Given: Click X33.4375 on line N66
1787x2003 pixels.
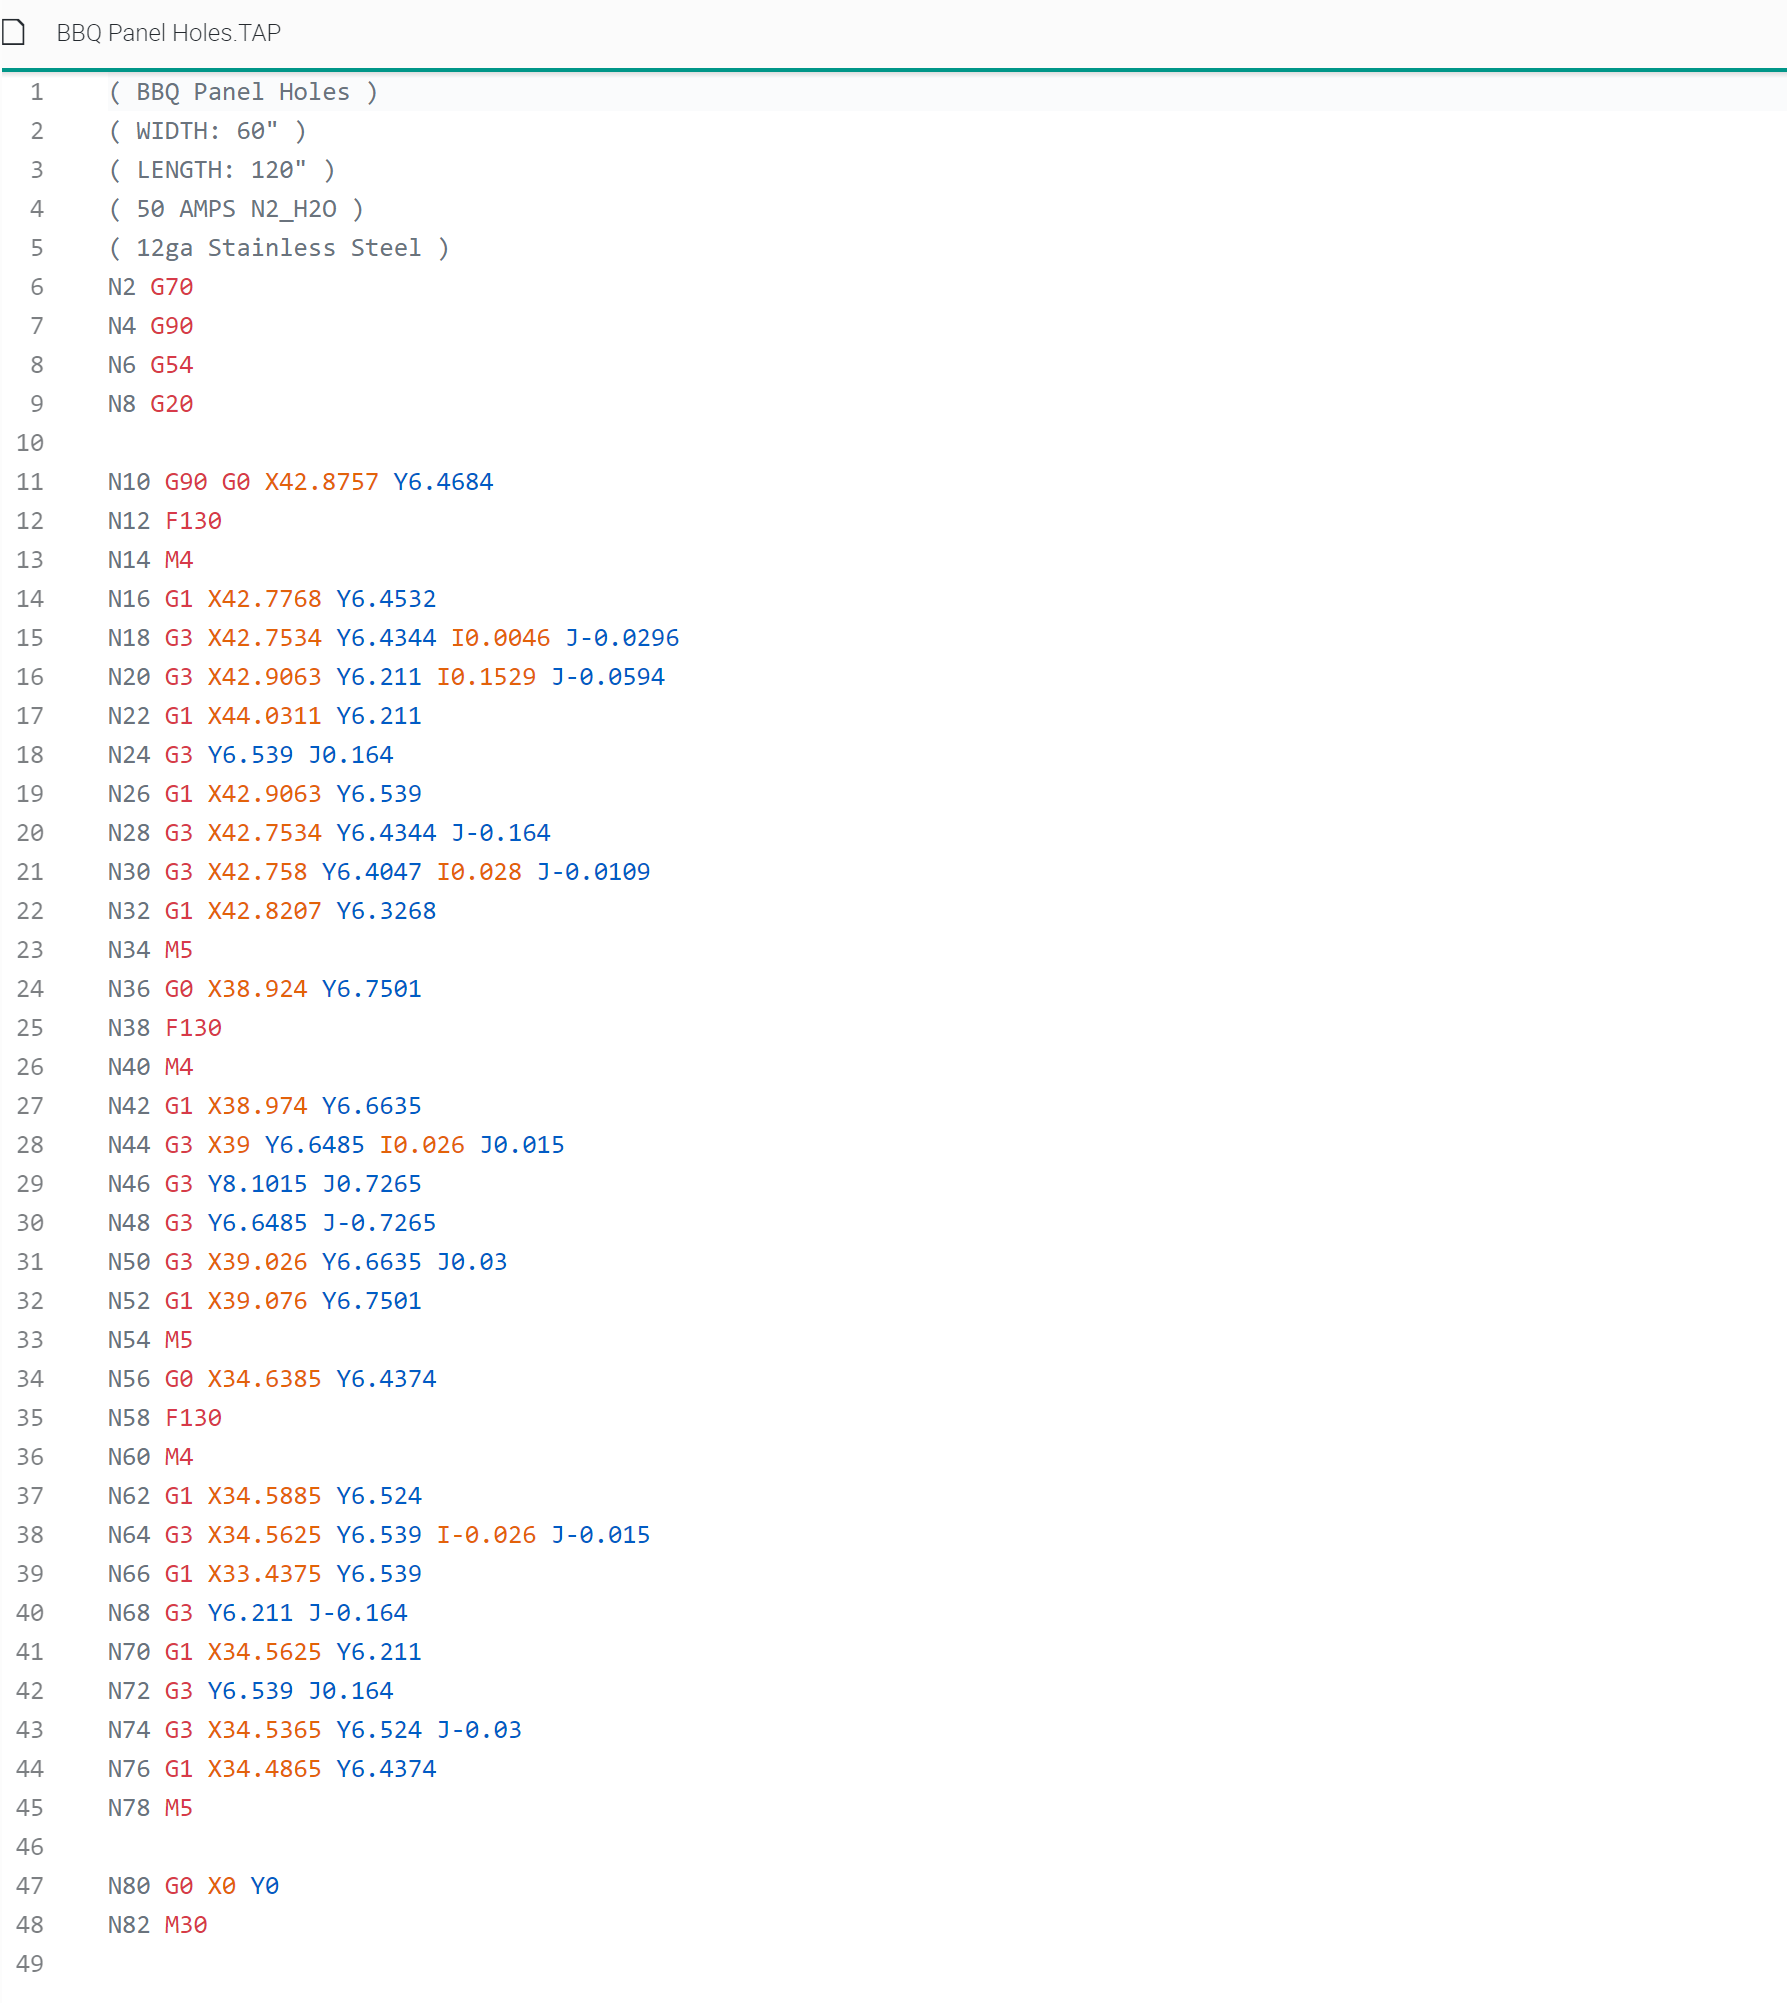Looking at the screenshot, I should tap(265, 1574).
